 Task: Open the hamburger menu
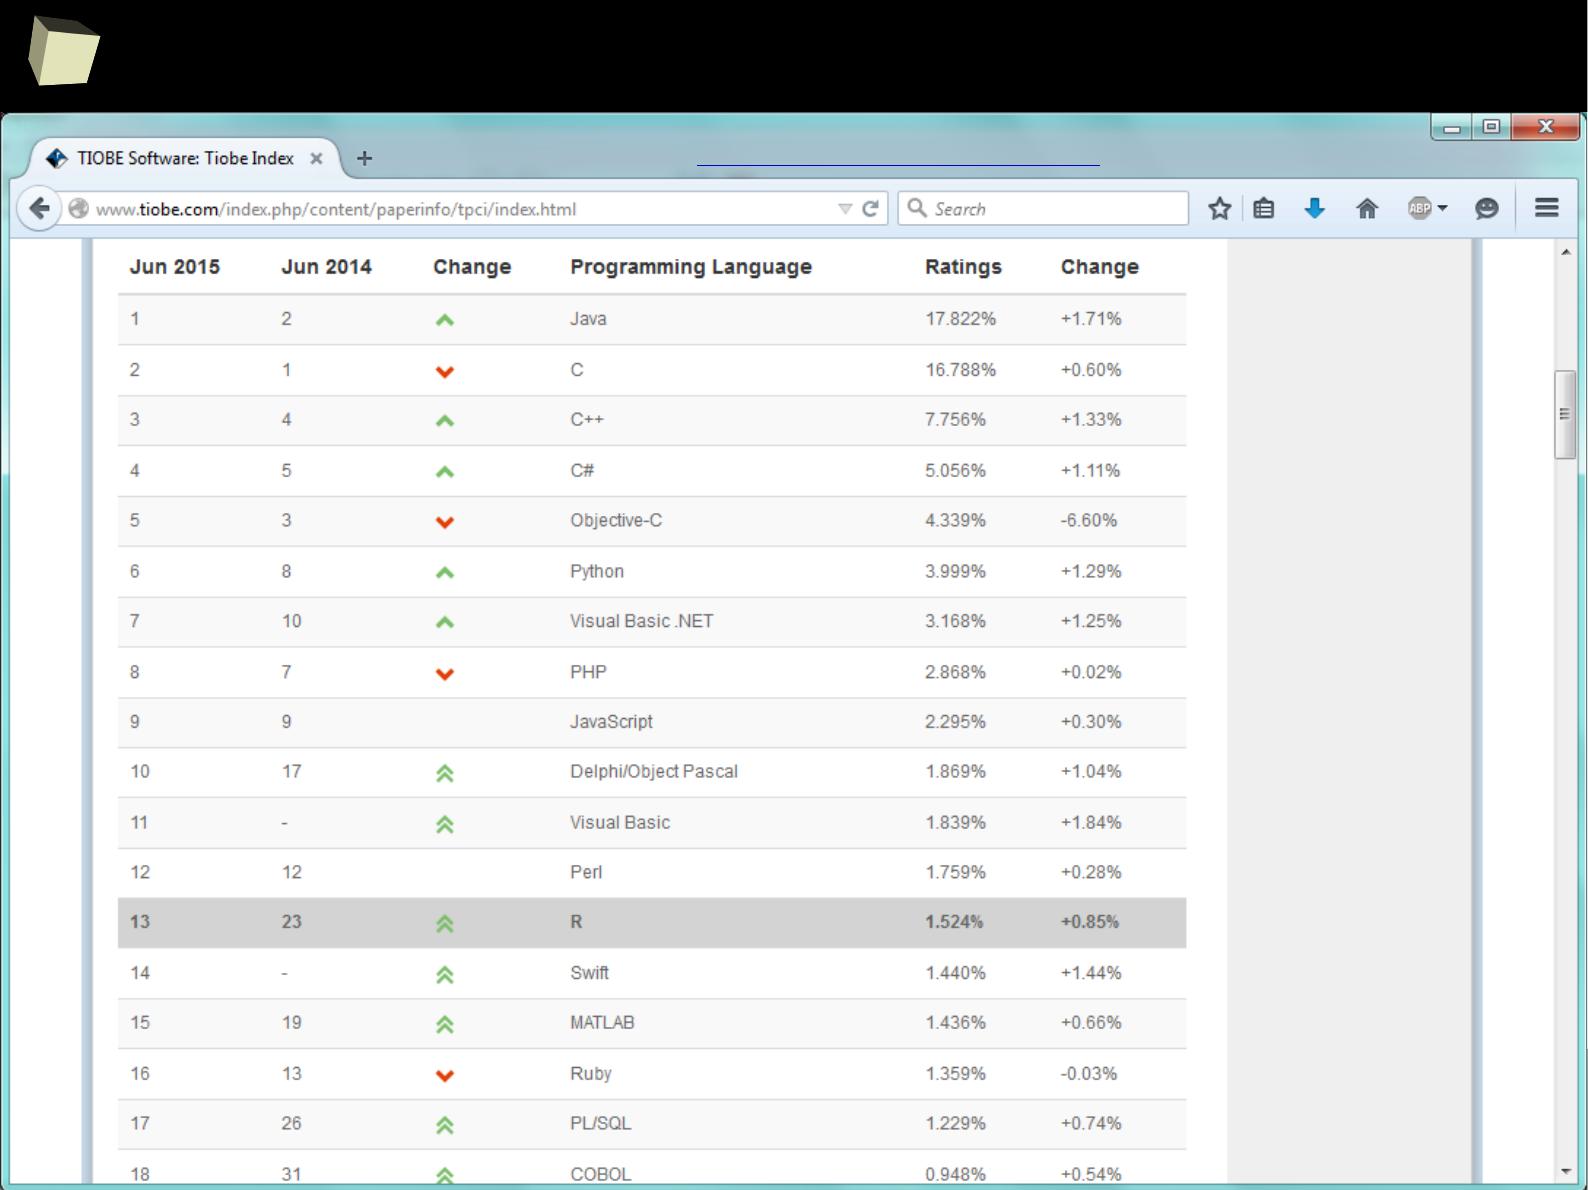point(1546,207)
